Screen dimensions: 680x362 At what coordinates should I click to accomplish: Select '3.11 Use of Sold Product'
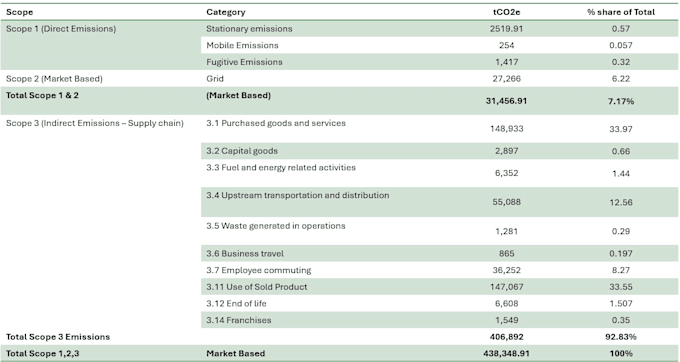tap(257, 287)
